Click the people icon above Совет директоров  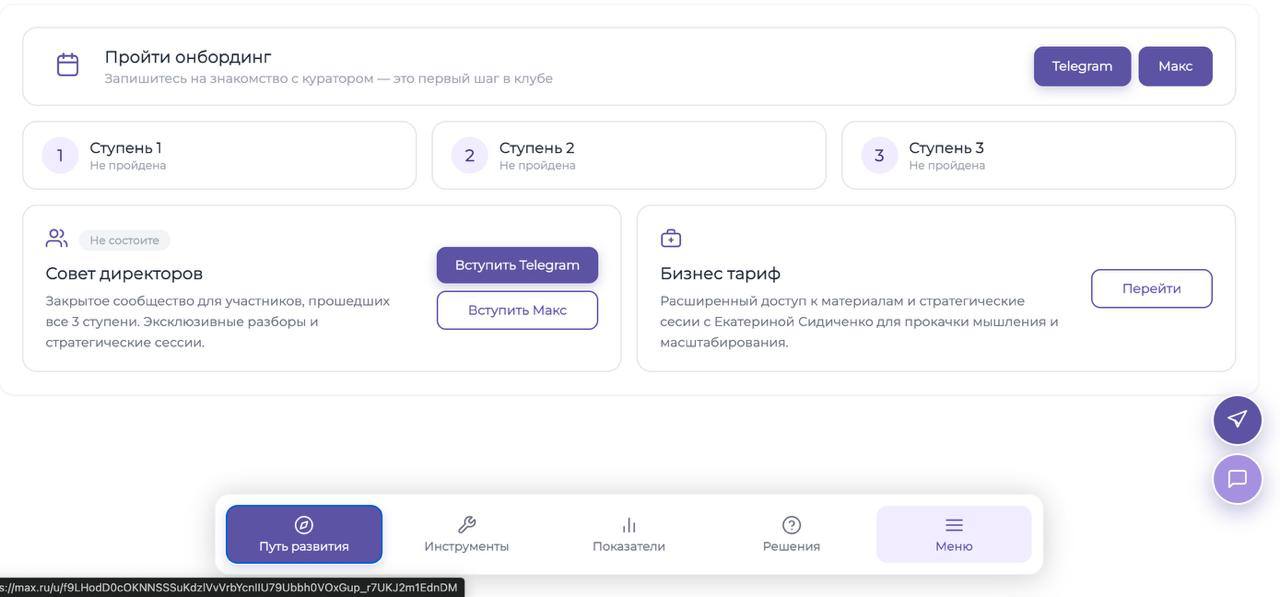(x=57, y=238)
